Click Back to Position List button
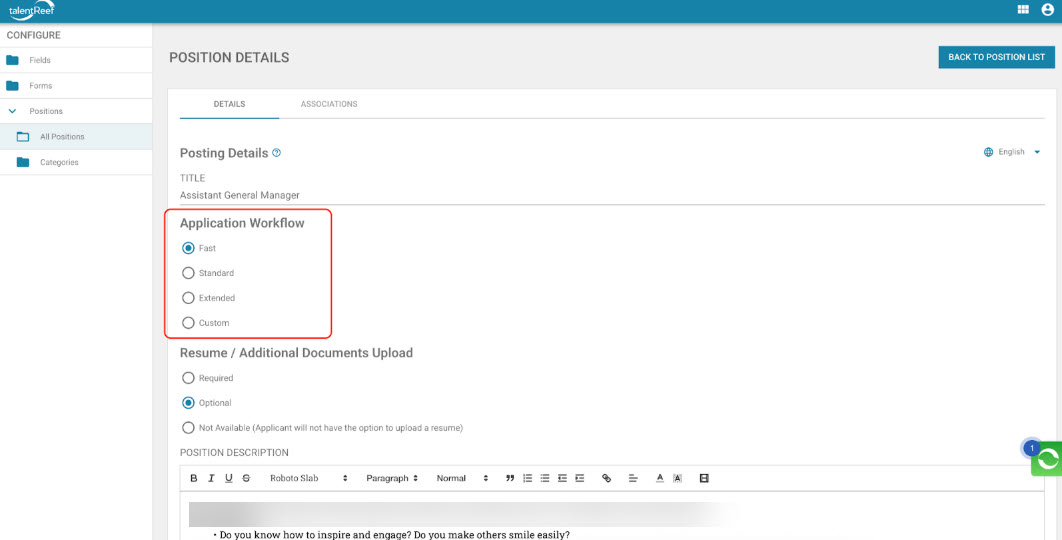This screenshot has height=540, width=1062. (996, 57)
